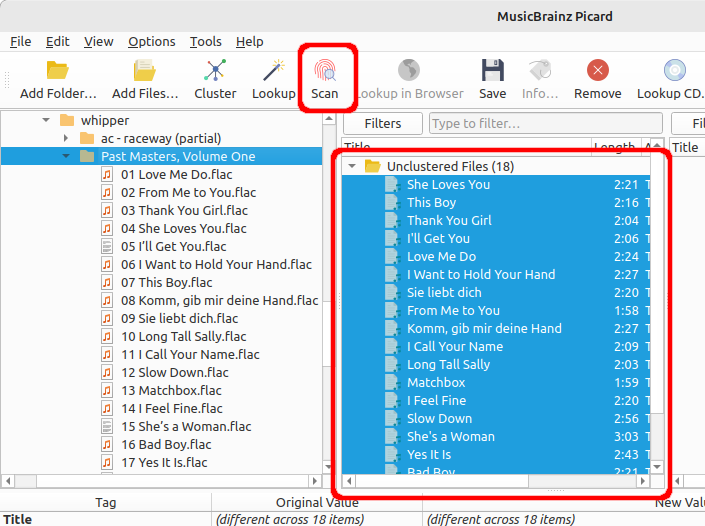Click file icon next to Matchbox
This screenshot has width=705, height=526.
click(x=392, y=383)
